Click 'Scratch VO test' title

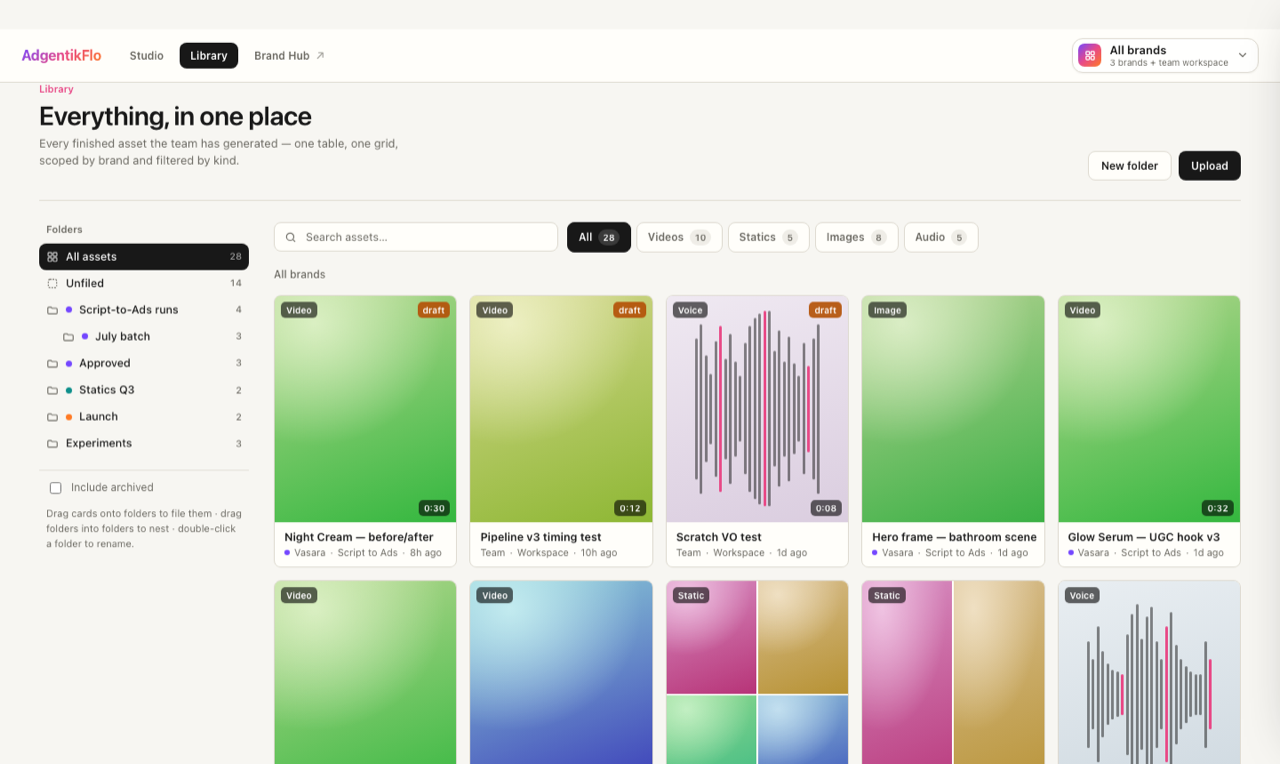tap(719, 537)
